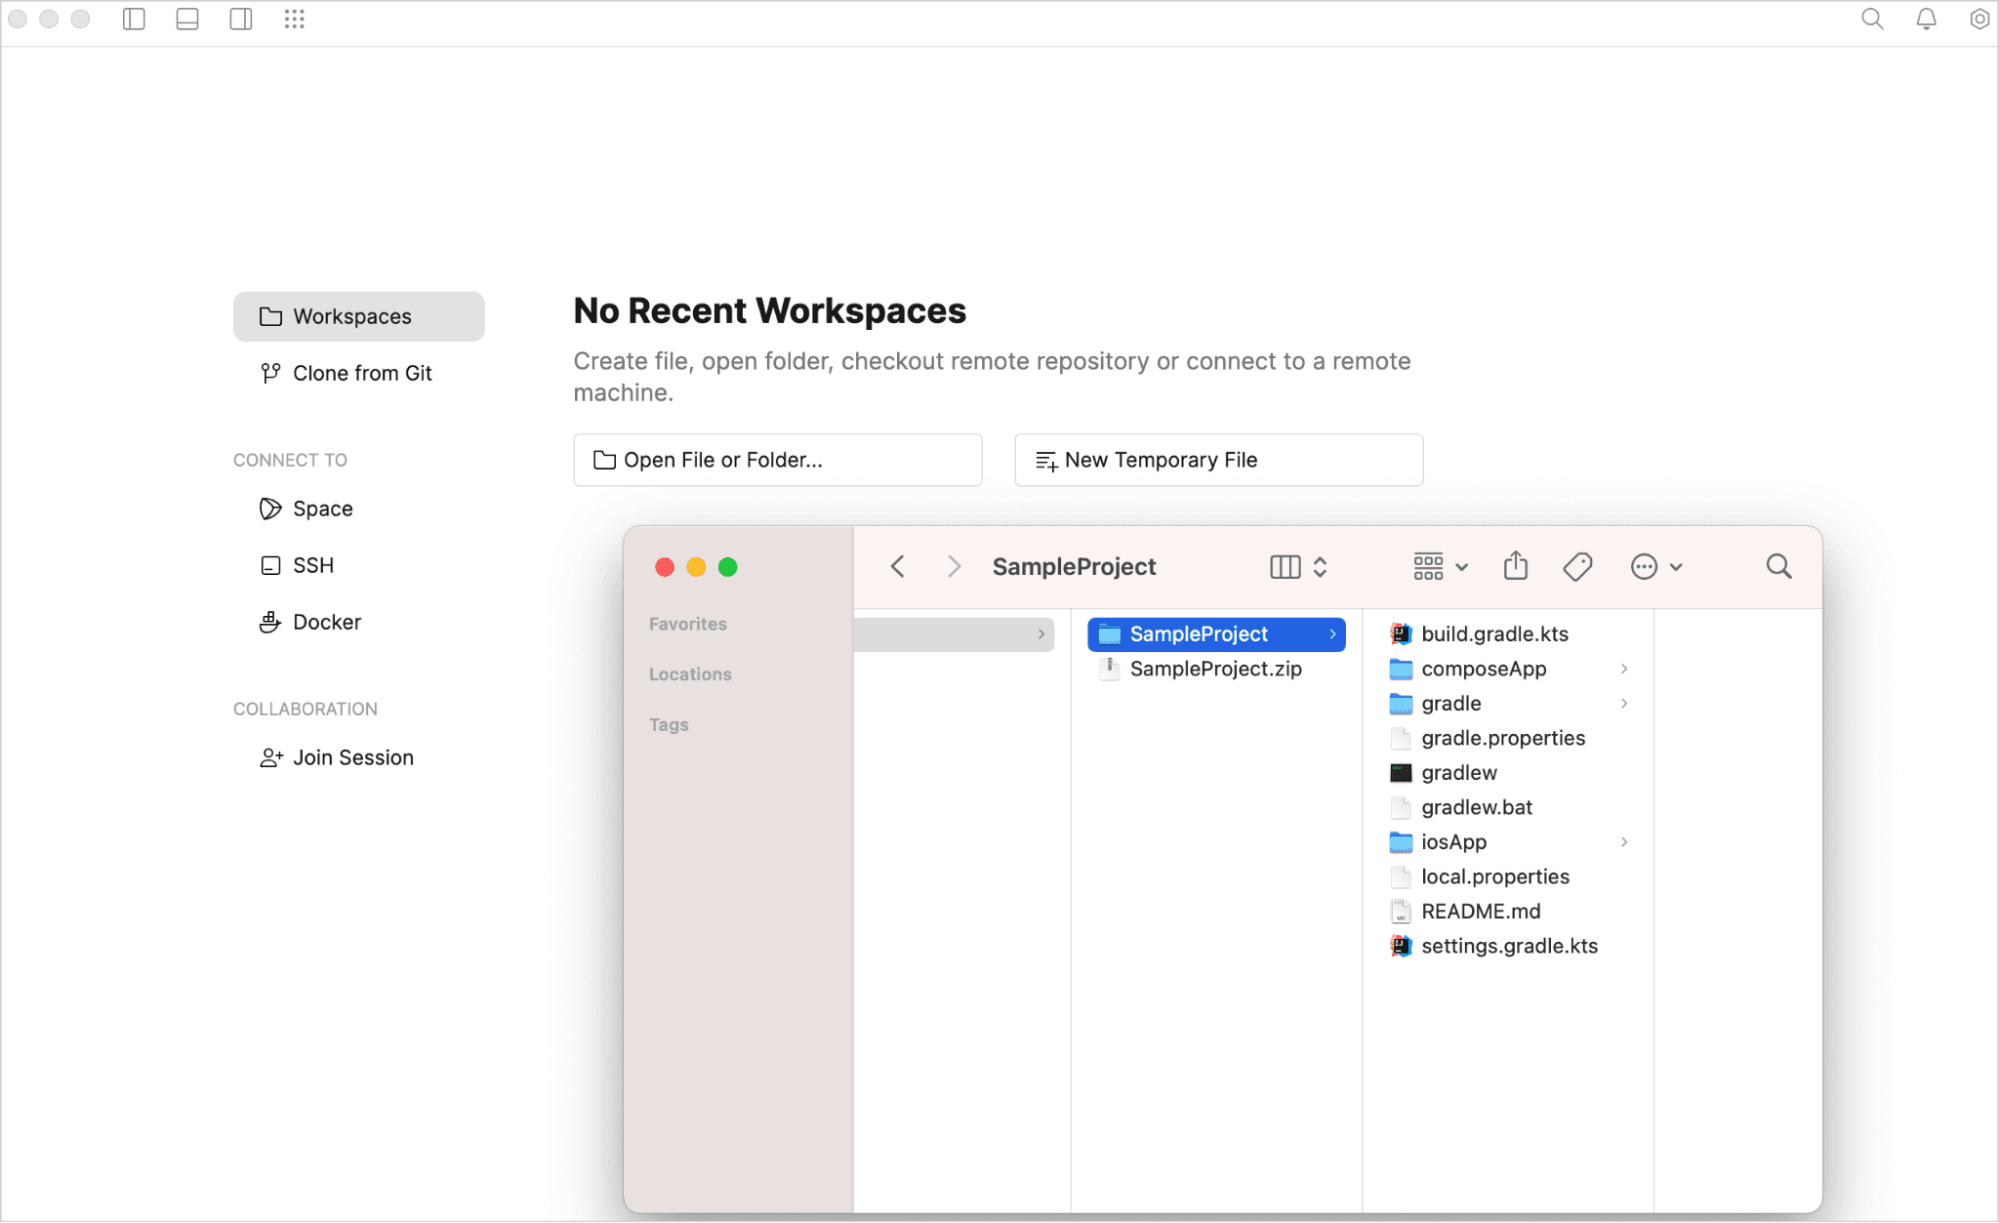Click Finder share icon
Image resolution: width=1999 pixels, height=1223 pixels.
pos(1516,566)
